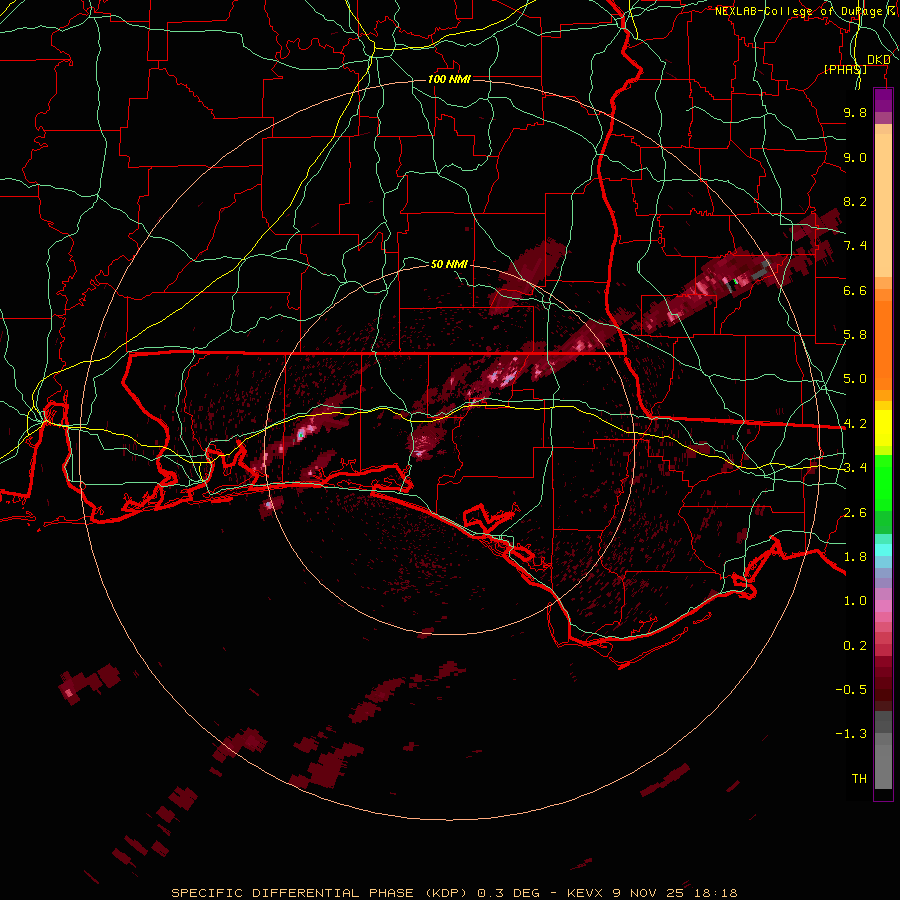Select the 7.4 value on the scale
Viewport: 900px width, 900px height.
[x=855, y=246]
